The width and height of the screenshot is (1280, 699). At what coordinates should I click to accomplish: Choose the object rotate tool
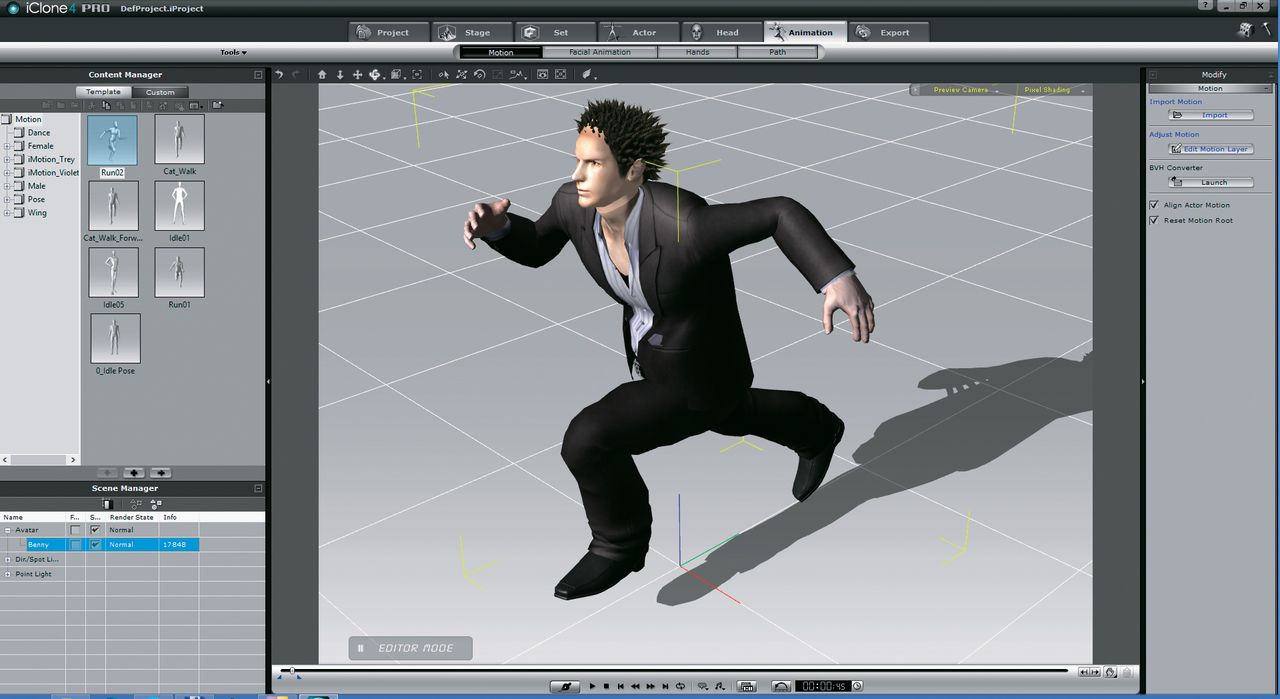(x=479, y=74)
